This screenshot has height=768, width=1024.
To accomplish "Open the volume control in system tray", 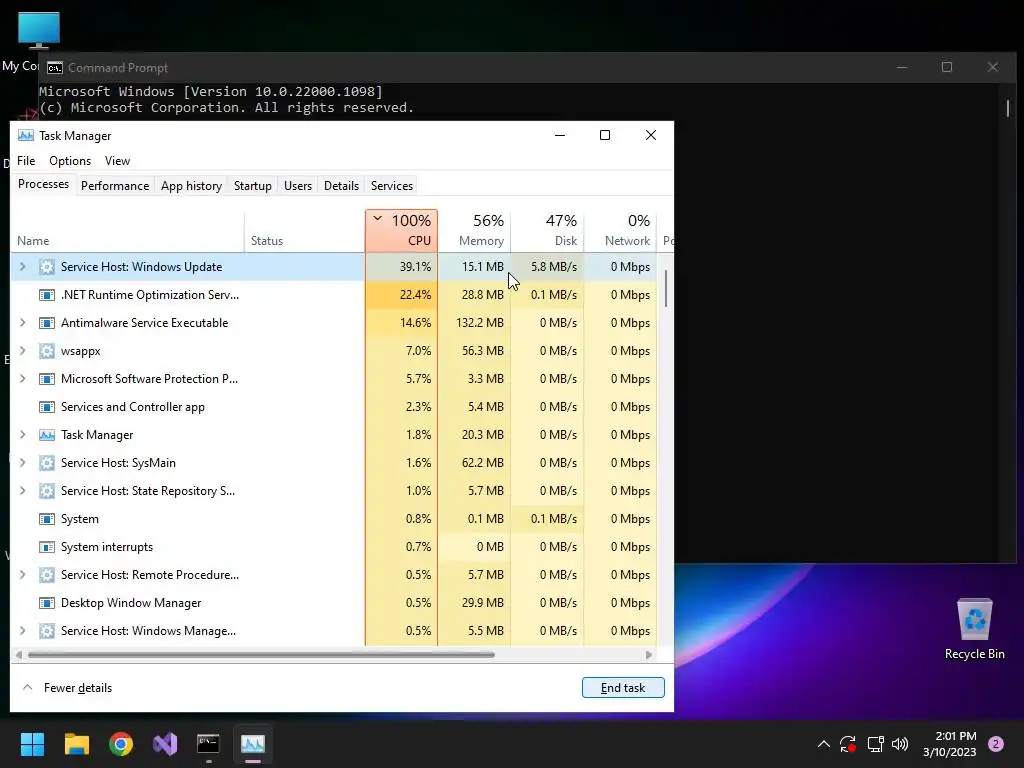I will pyautogui.click(x=900, y=744).
